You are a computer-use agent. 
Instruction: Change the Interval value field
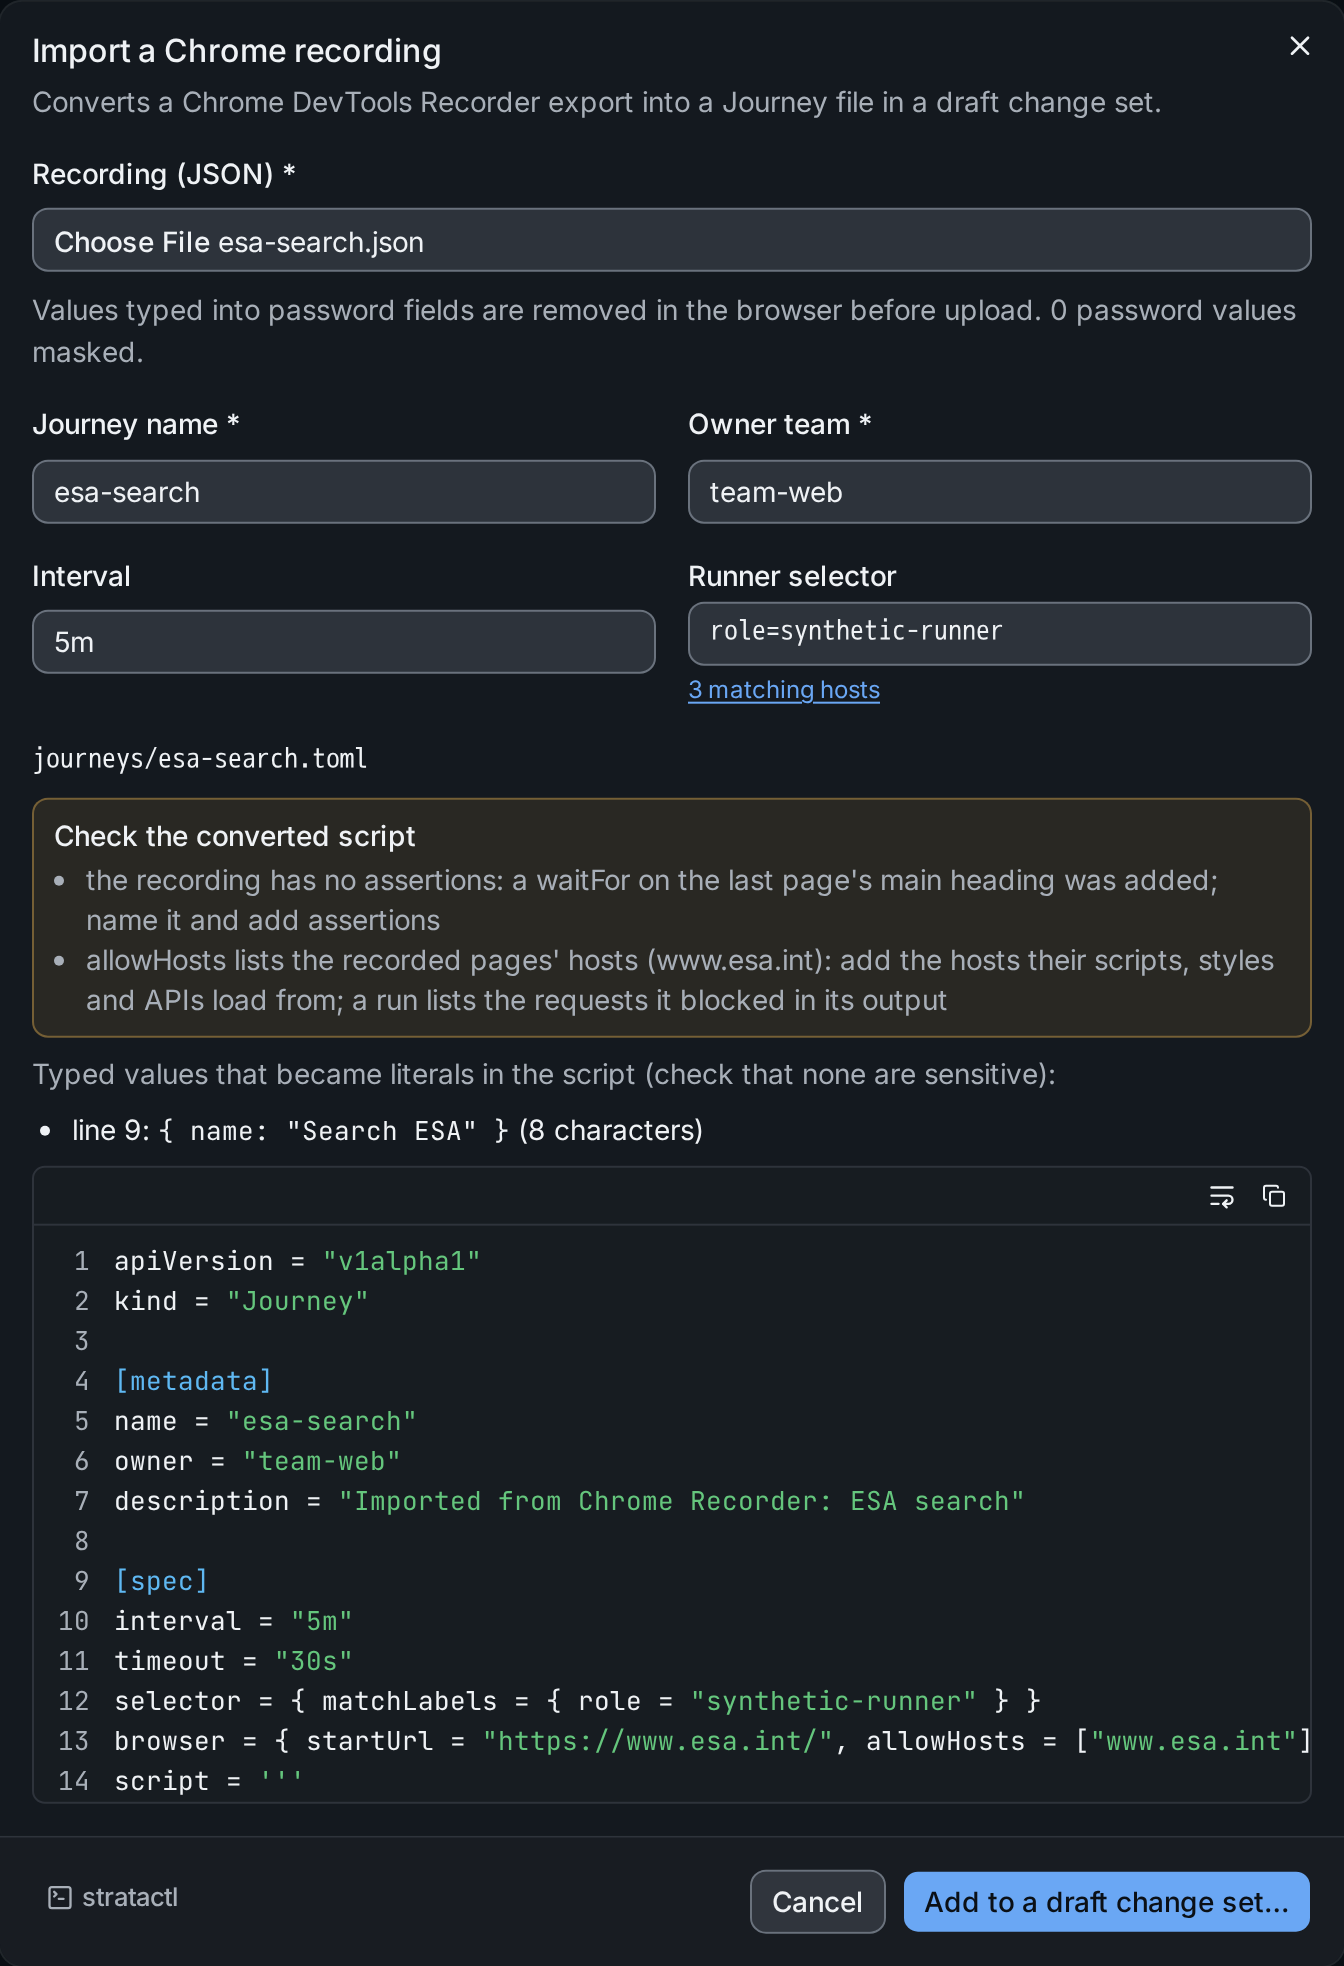pos(344,642)
